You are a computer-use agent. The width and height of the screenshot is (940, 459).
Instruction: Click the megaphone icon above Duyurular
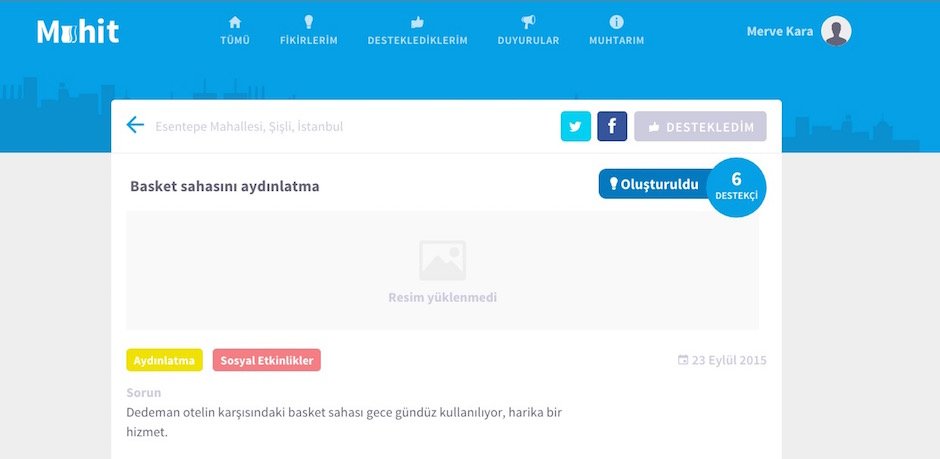click(528, 22)
